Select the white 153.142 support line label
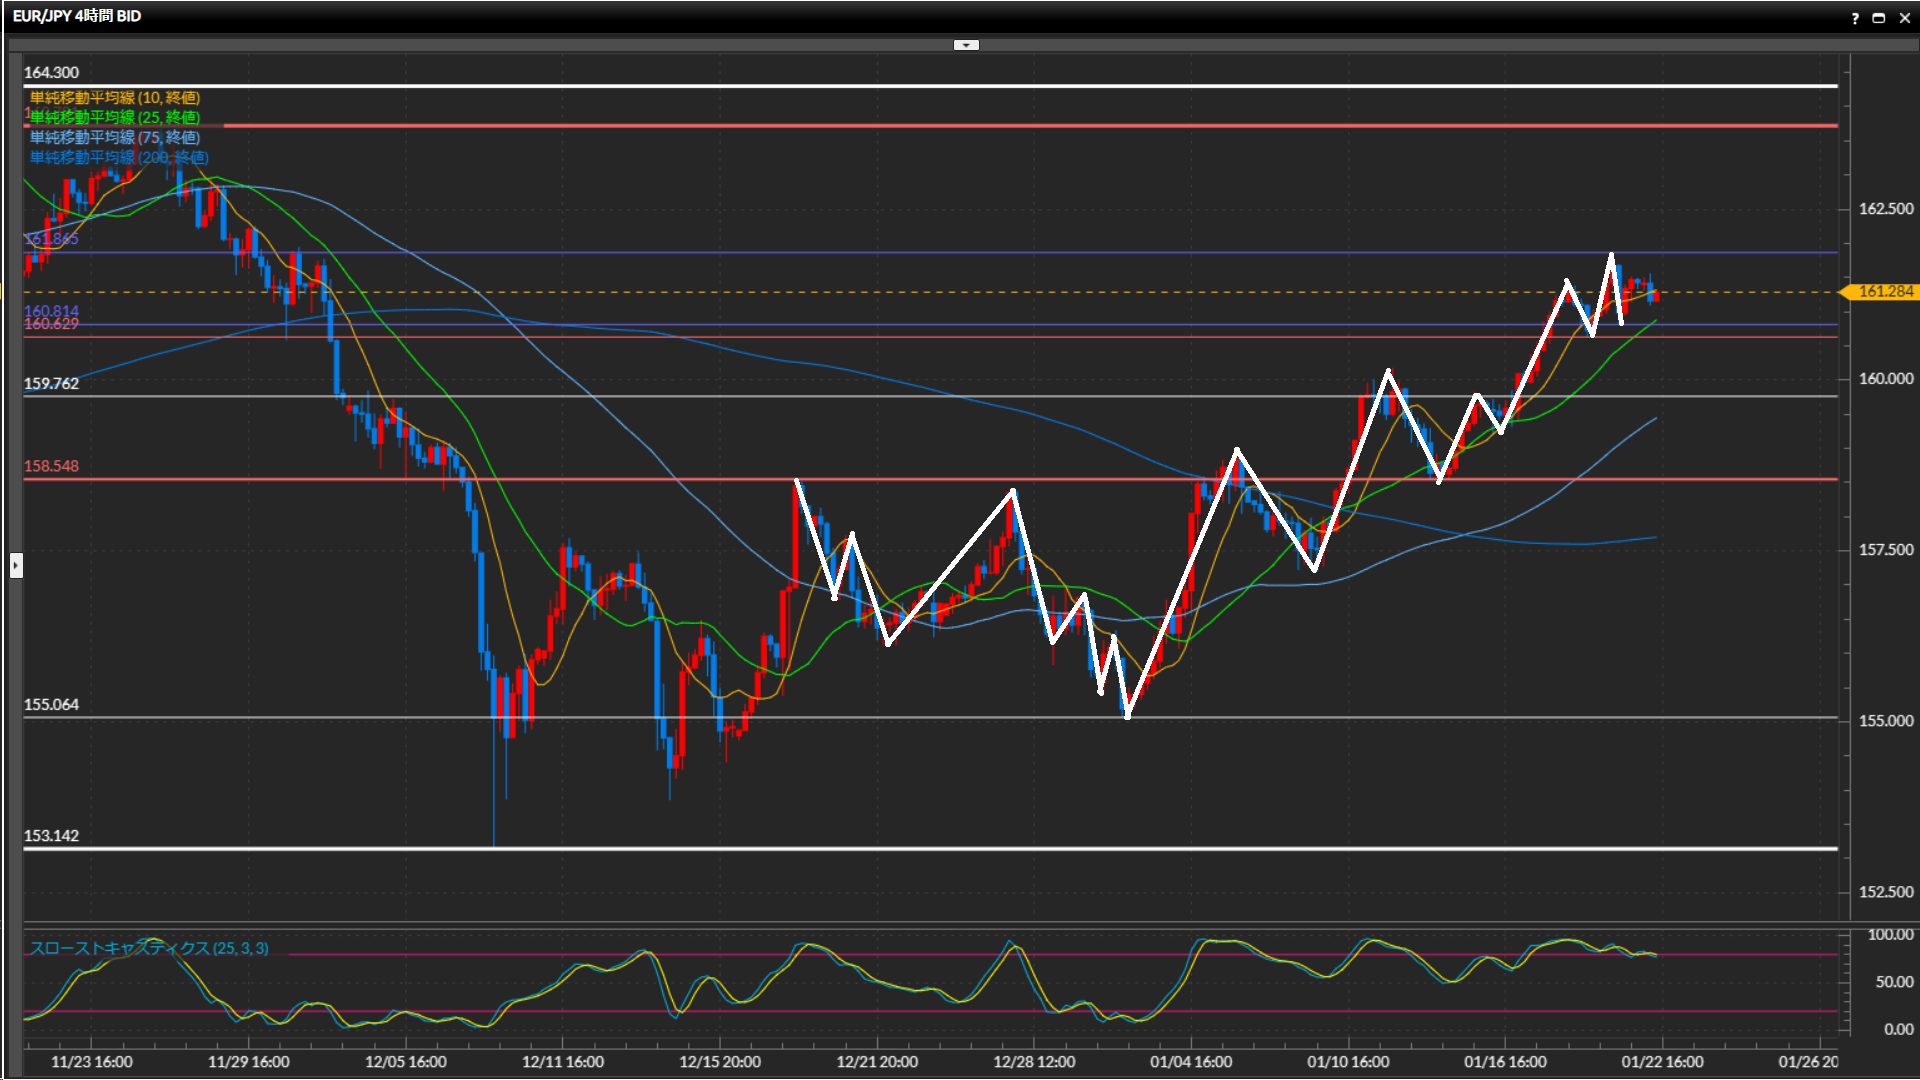This screenshot has width=1920, height=1080. click(51, 835)
